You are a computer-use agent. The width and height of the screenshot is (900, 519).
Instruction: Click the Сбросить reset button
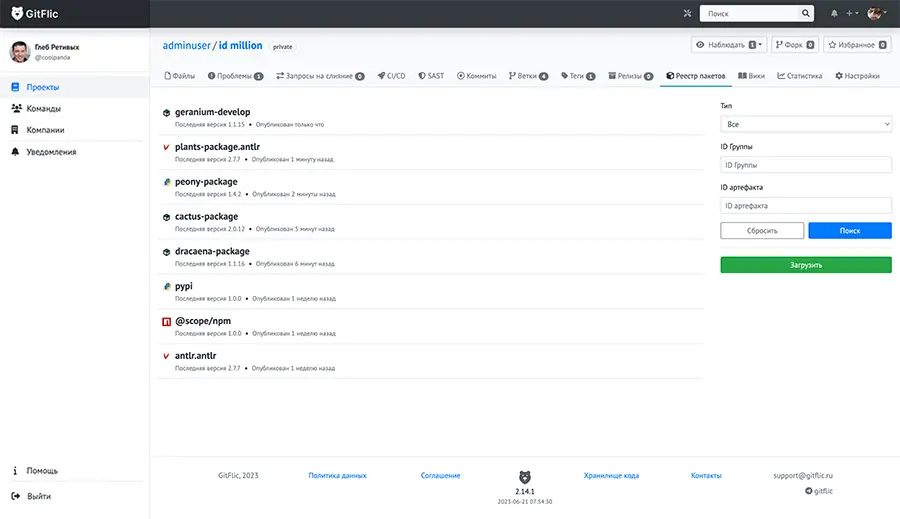[762, 230]
